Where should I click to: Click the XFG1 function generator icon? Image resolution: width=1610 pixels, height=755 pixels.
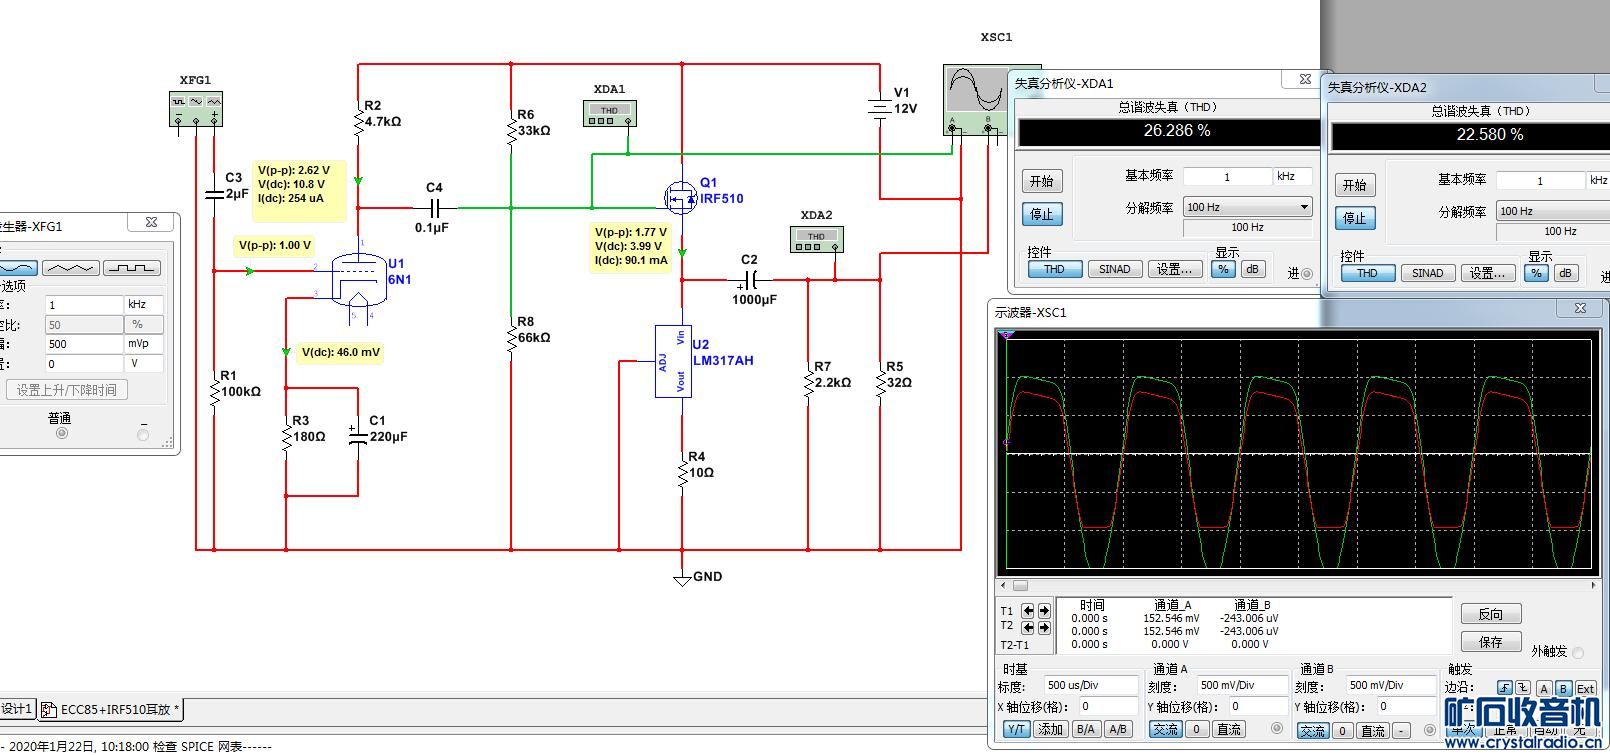pyautogui.click(x=196, y=108)
